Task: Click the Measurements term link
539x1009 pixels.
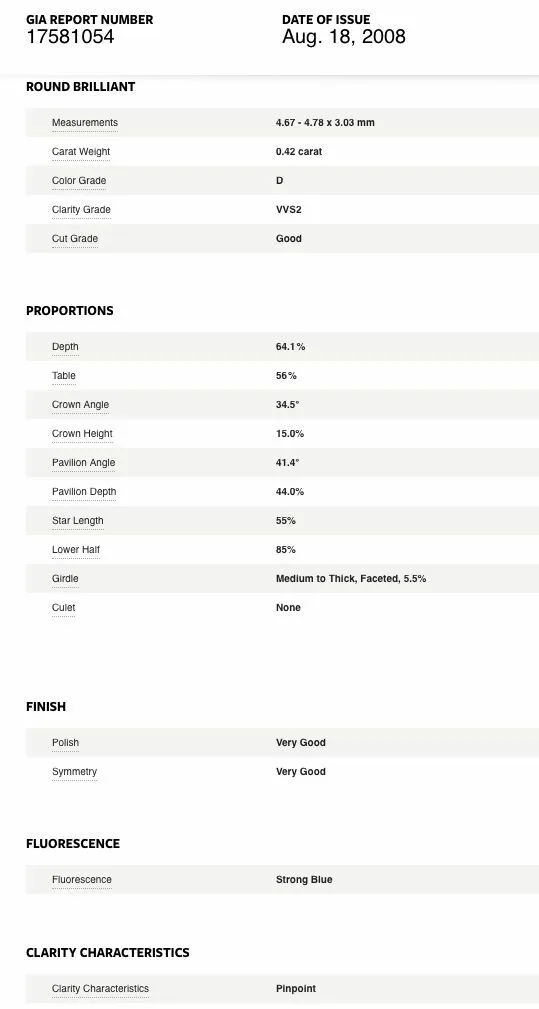Action: [x=85, y=123]
